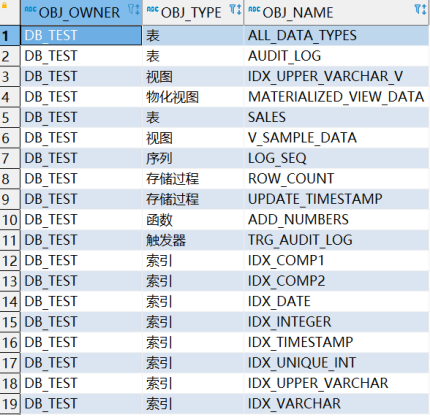Select row number 19 header
The image size is (430, 416).
coord(10,404)
